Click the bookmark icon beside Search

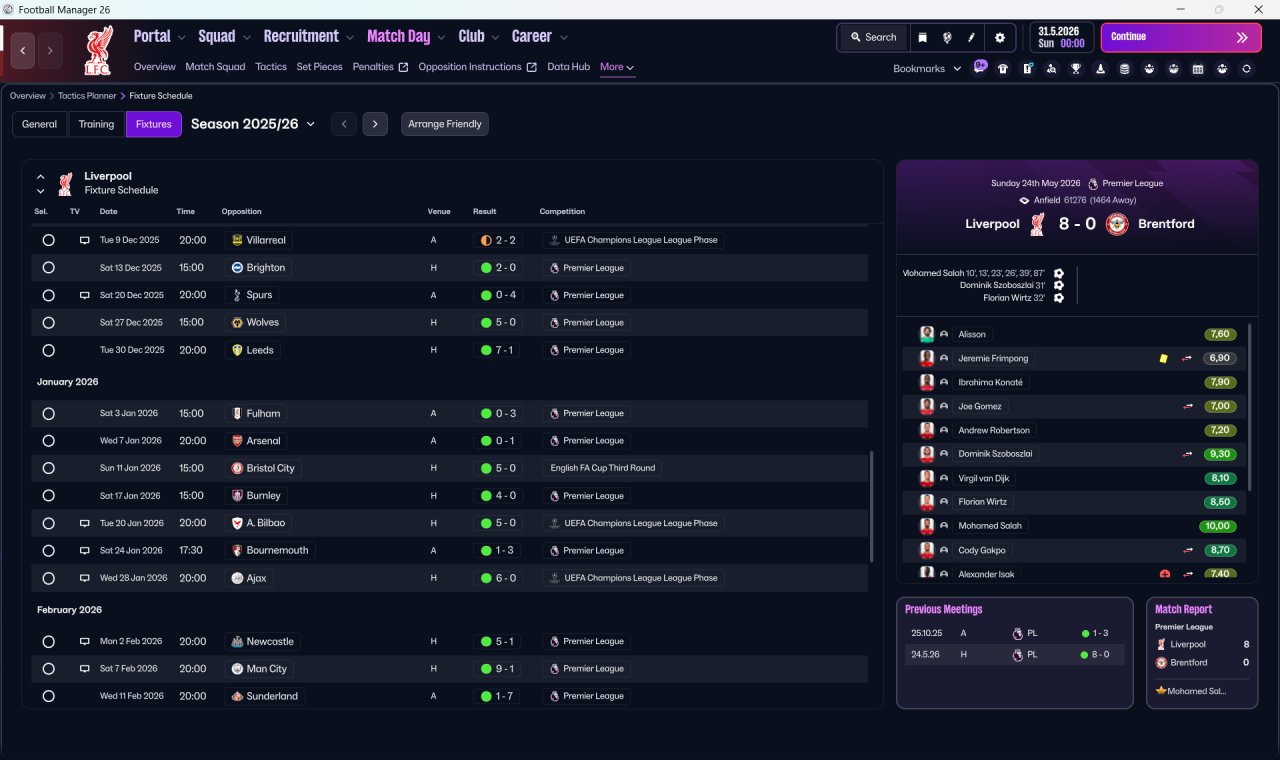click(x=922, y=37)
